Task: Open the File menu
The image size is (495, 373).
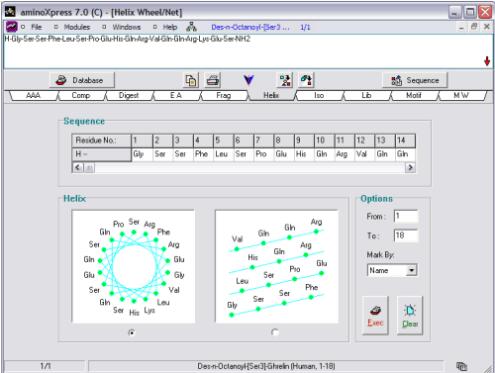Action: 37,27
